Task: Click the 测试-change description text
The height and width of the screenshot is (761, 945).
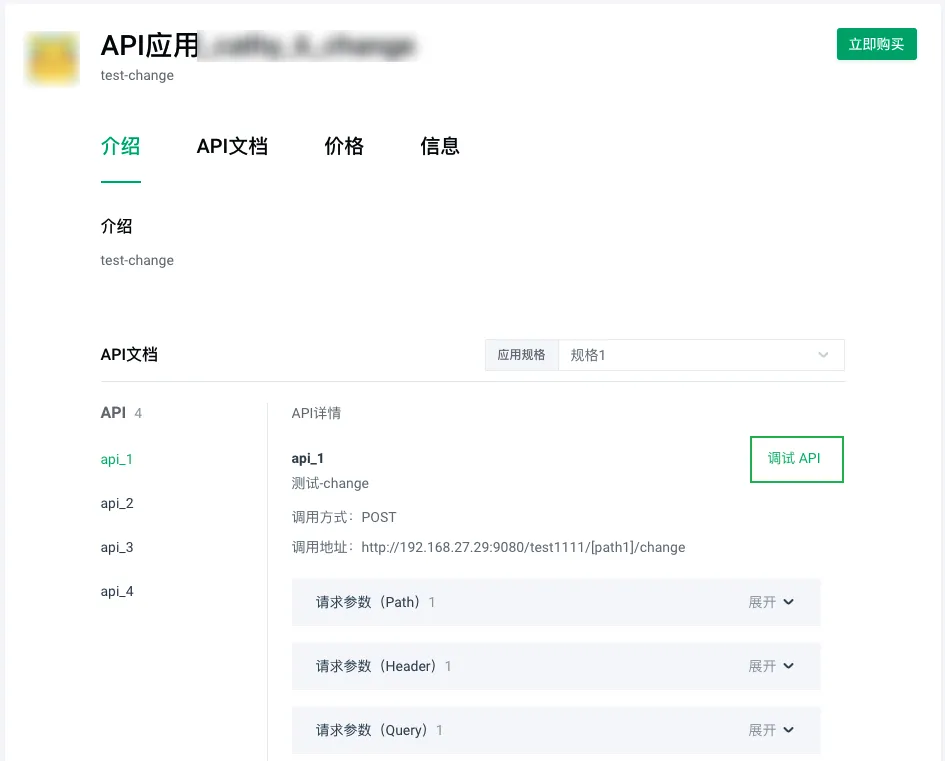Action: point(330,484)
